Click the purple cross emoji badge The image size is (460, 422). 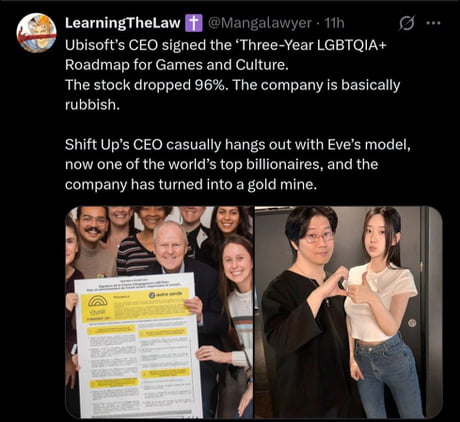tap(194, 23)
